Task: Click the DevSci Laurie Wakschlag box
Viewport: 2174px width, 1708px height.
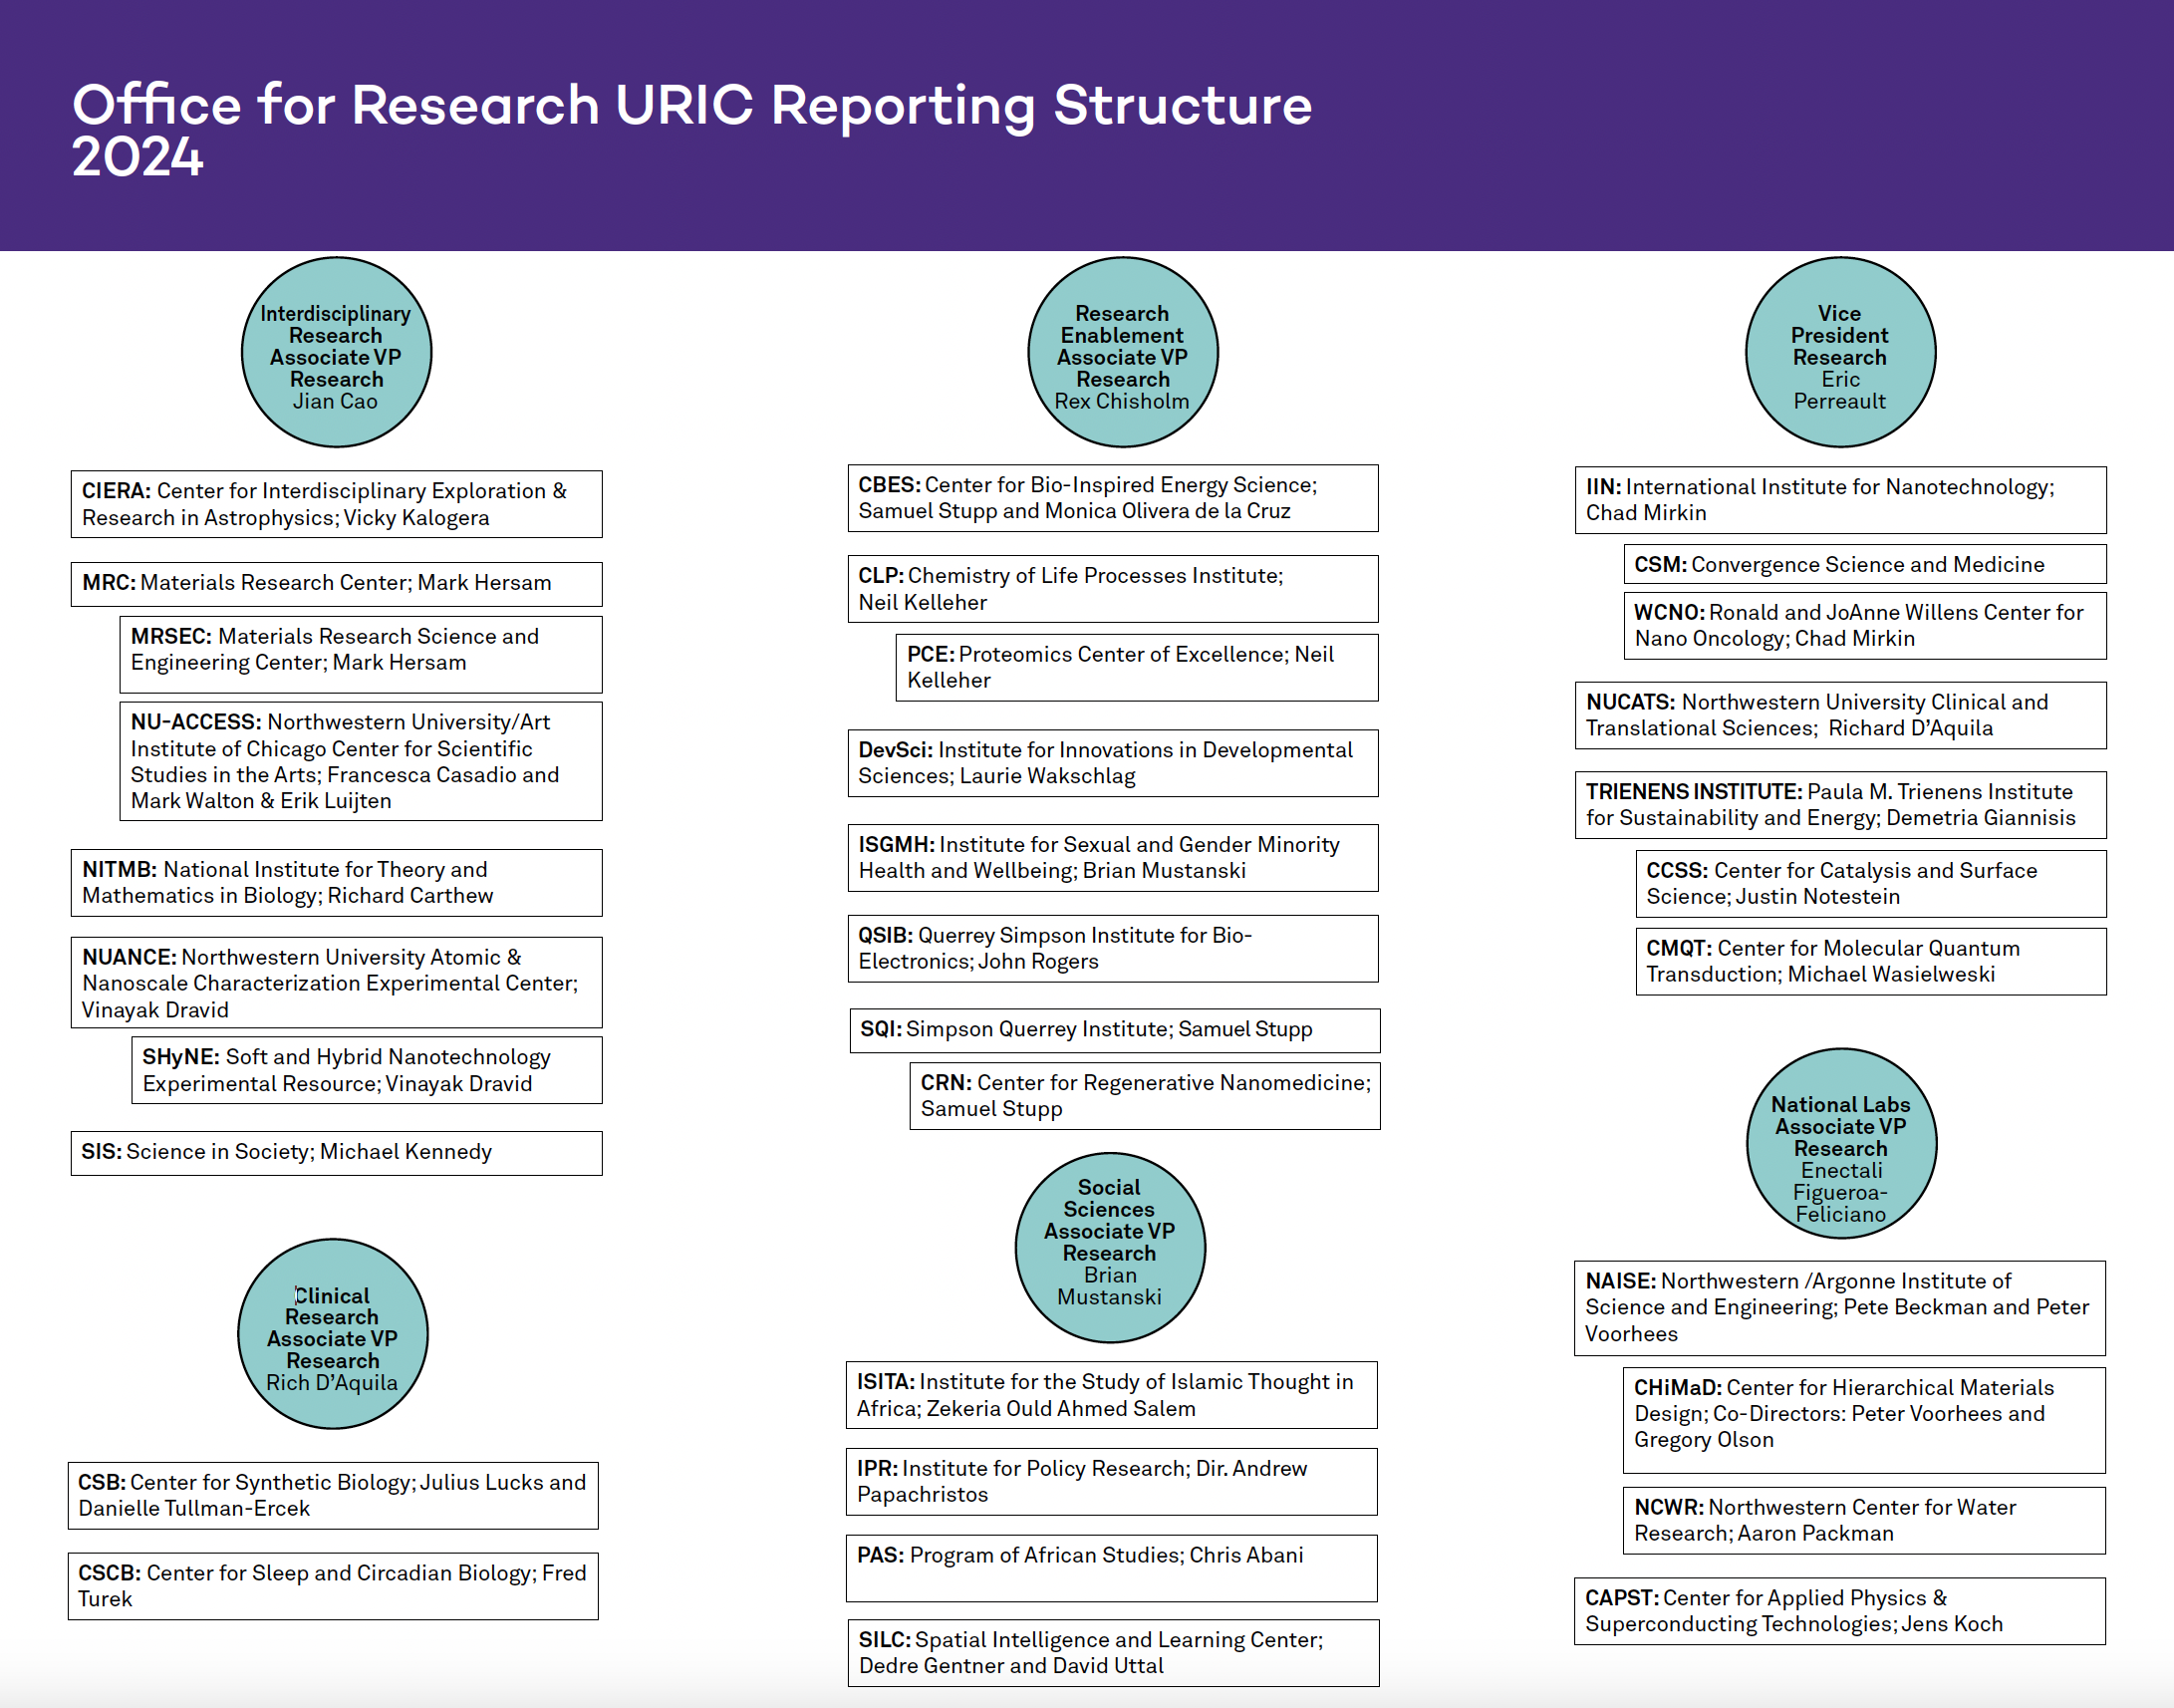Action: [x=1113, y=763]
